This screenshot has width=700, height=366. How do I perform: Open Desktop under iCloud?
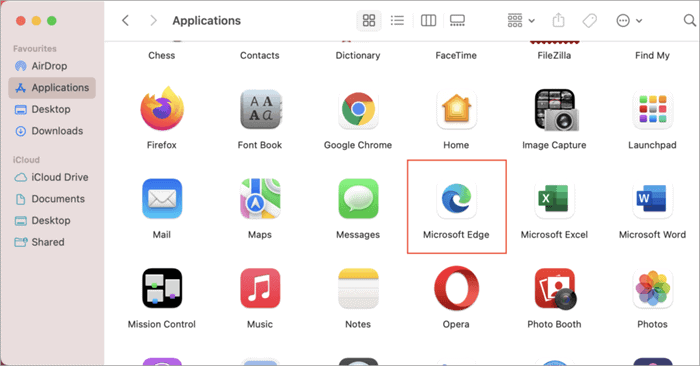[52, 220]
